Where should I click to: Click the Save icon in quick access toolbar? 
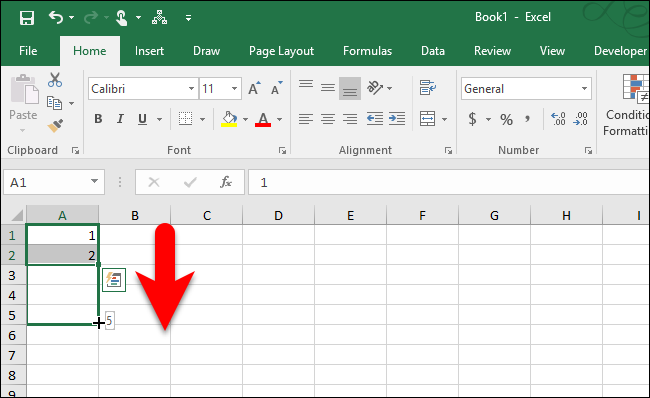(27, 18)
